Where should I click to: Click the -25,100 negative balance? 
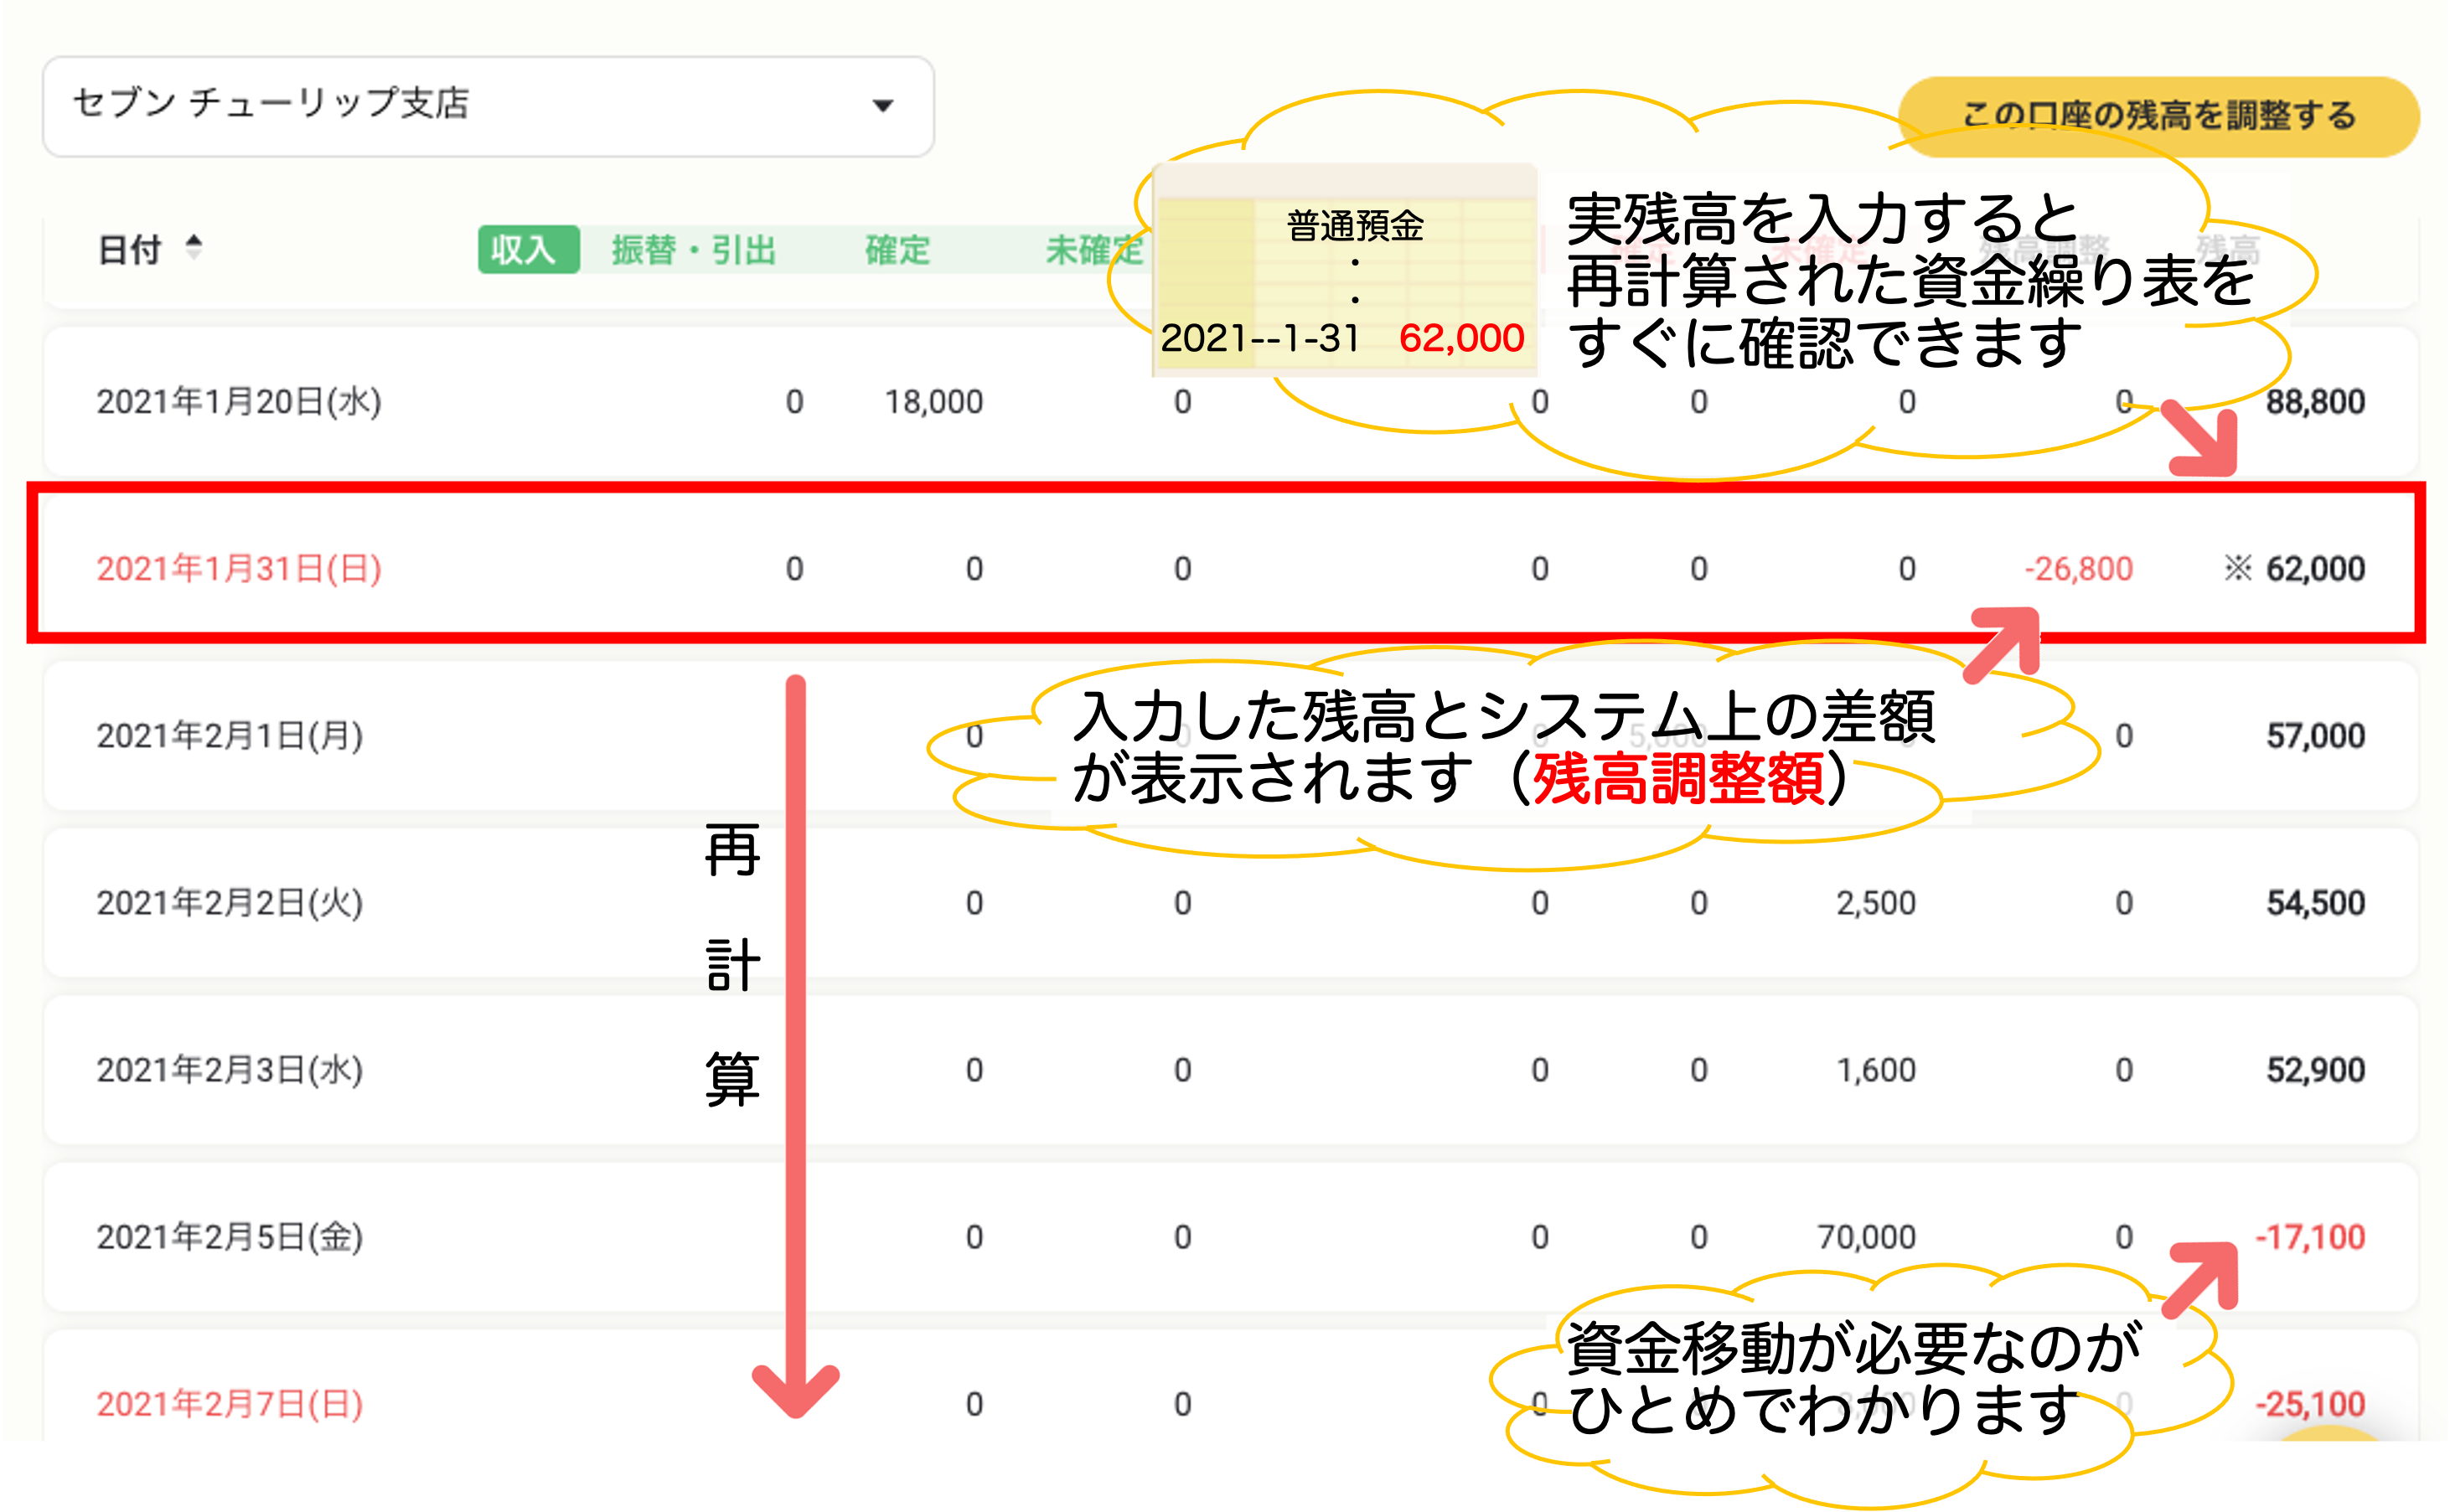pos(2310,1404)
